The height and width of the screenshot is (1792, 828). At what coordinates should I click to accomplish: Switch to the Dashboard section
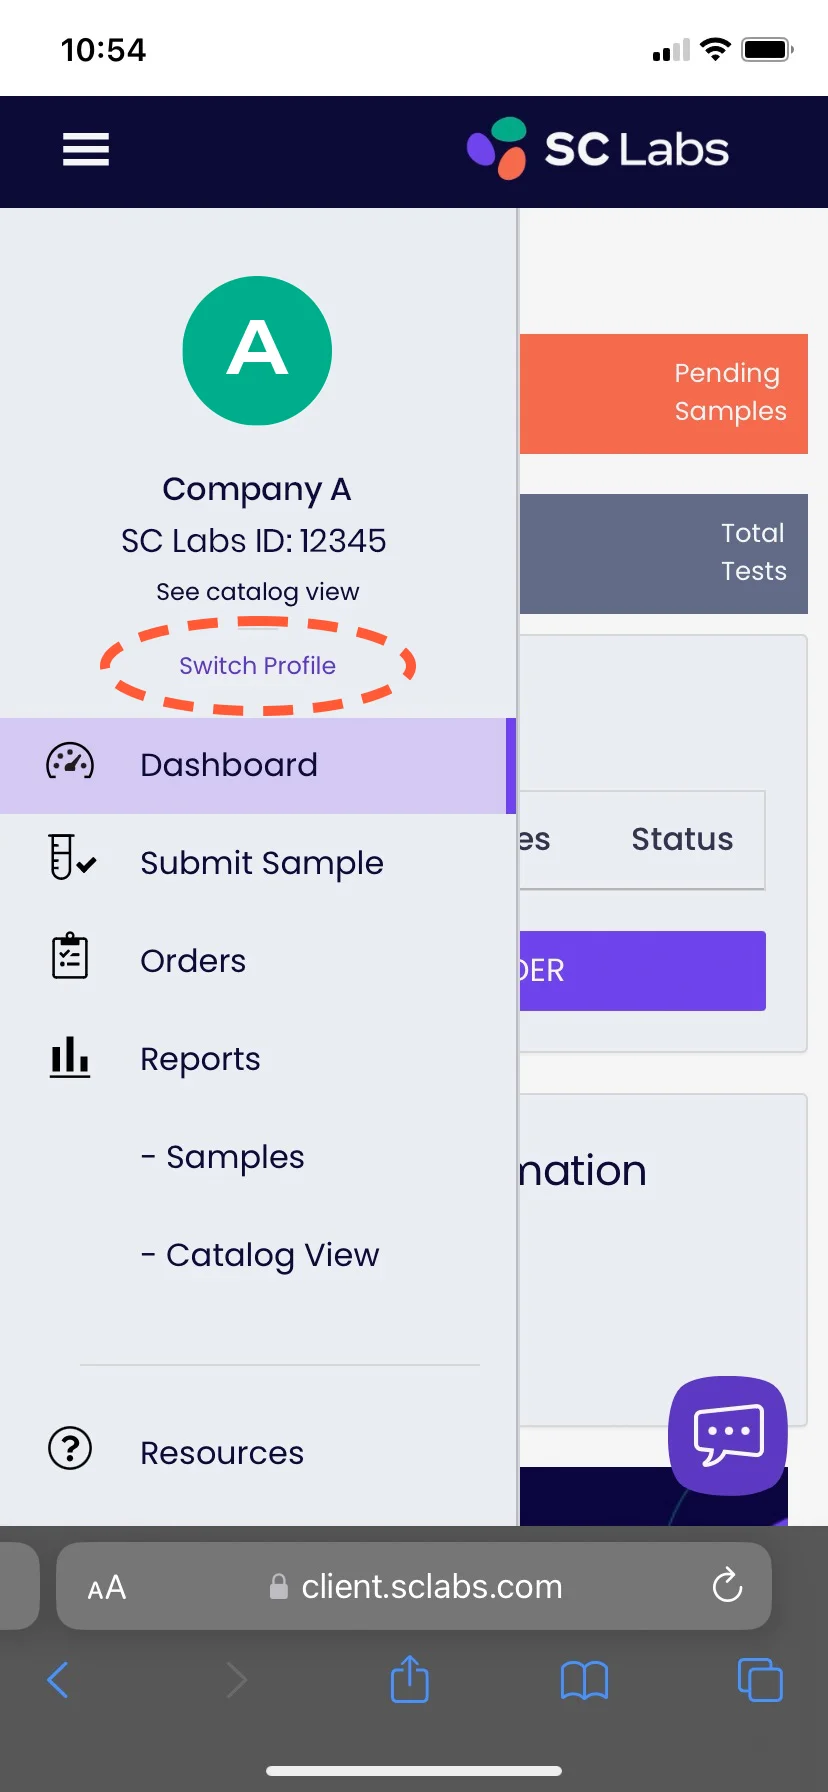coord(228,764)
